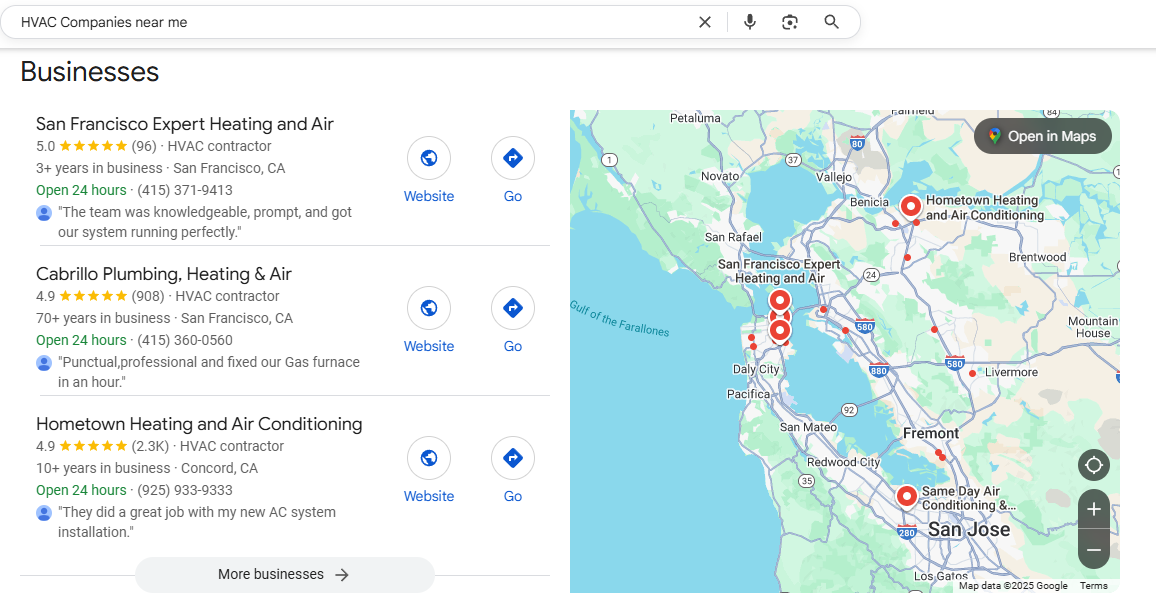Expand the More businesses list
The image size is (1156, 605).
click(285, 575)
